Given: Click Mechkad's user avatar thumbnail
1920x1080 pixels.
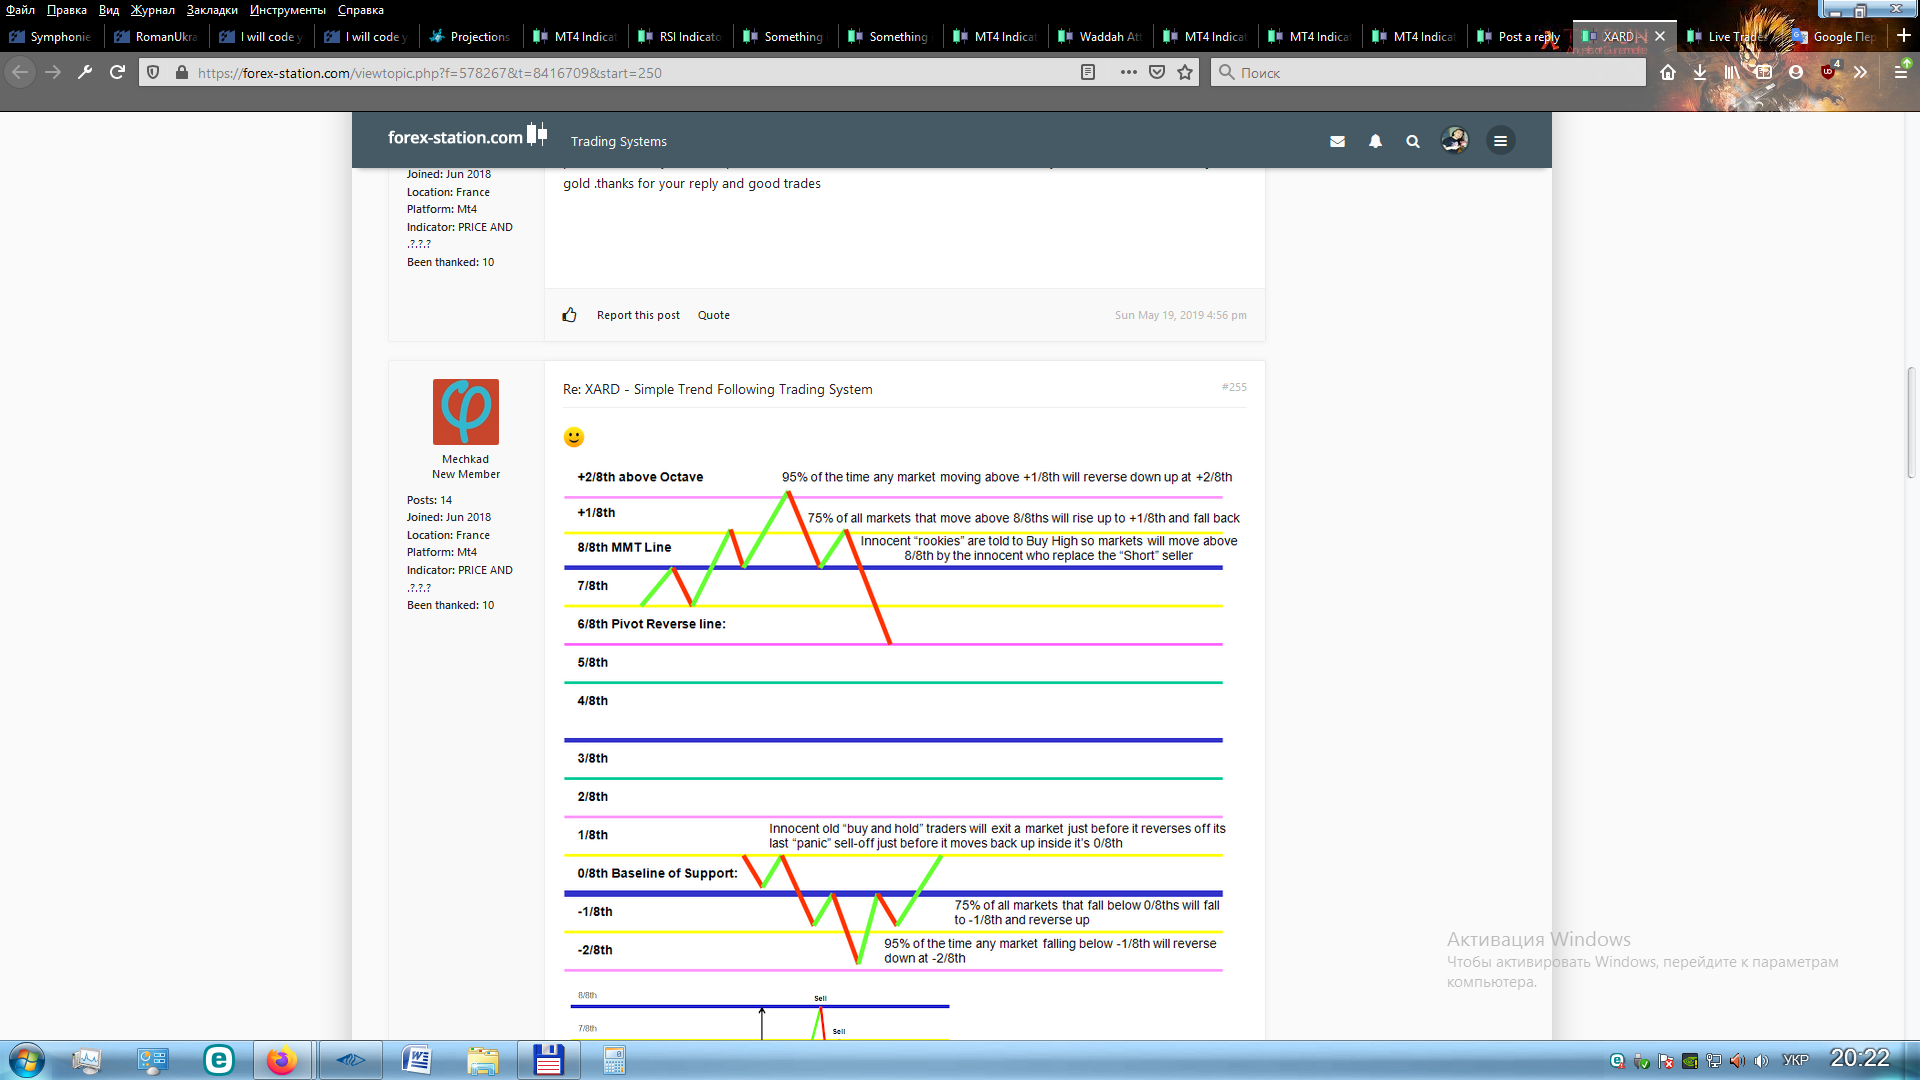Looking at the screenshot, I should tap(465, 412).
